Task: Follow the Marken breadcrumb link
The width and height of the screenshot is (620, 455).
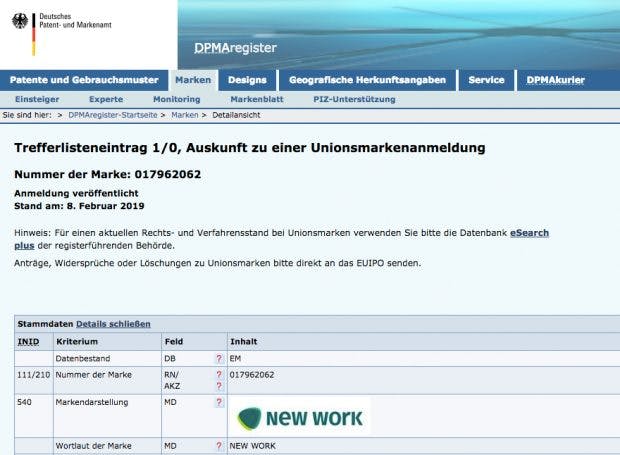Action: pyautogui.click(x=185, y=115)
